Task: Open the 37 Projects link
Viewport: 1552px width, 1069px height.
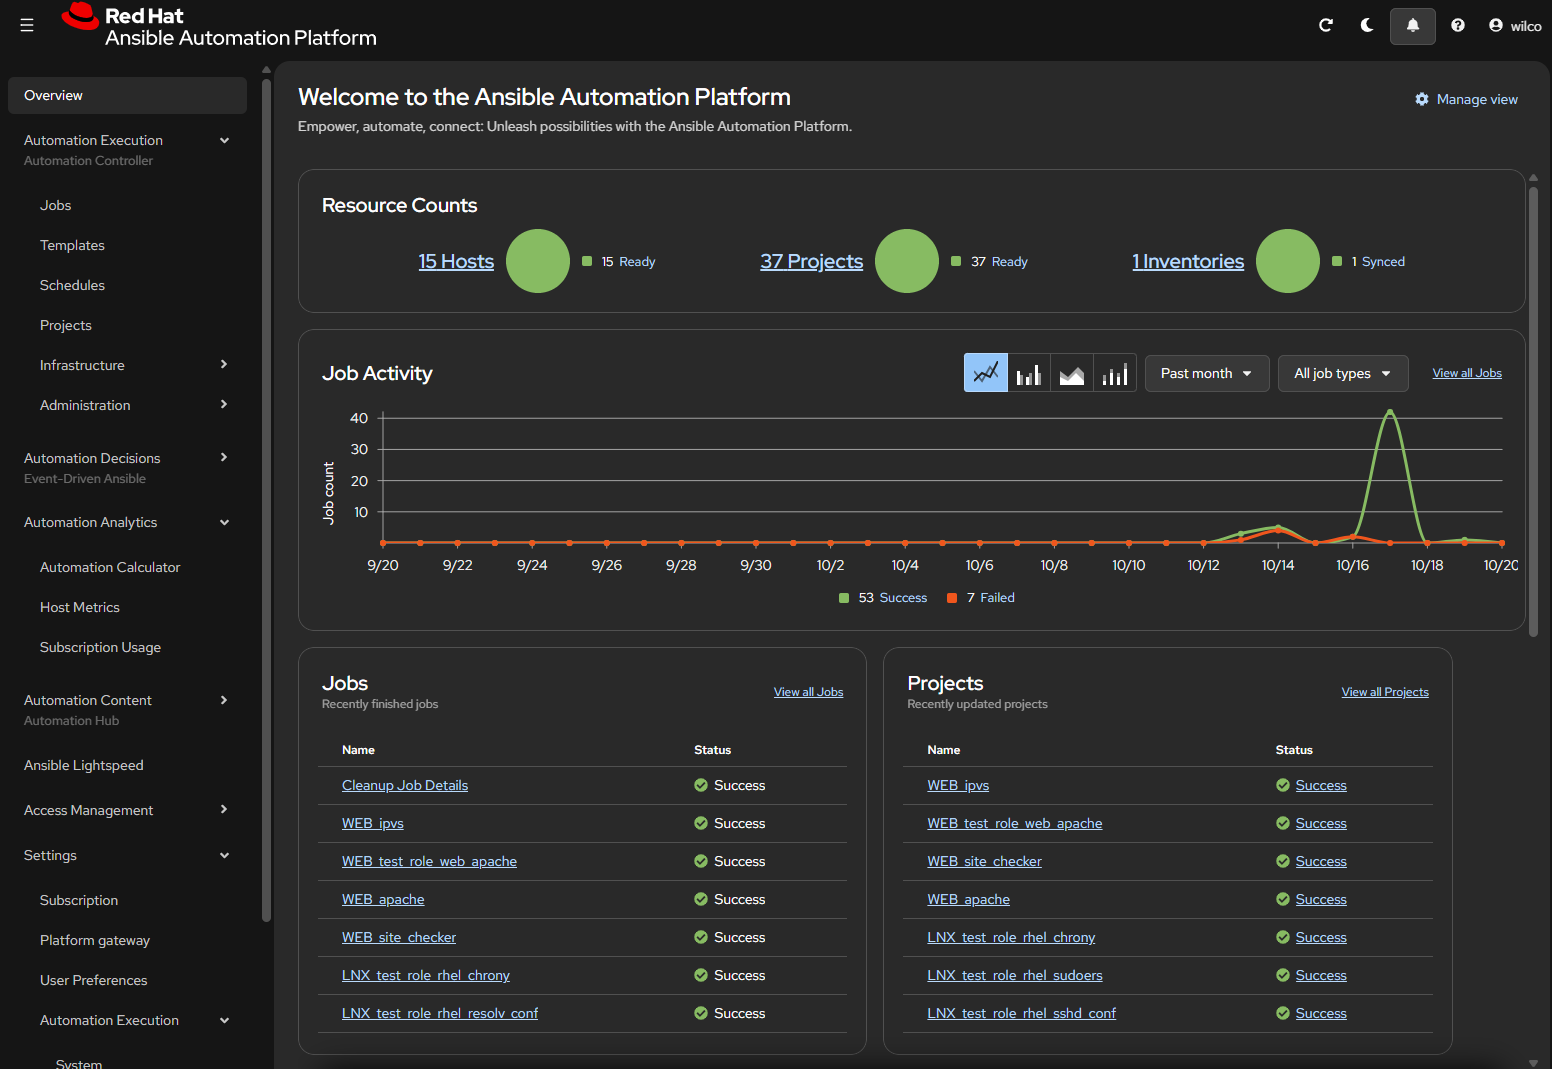Action: point(811,261)
